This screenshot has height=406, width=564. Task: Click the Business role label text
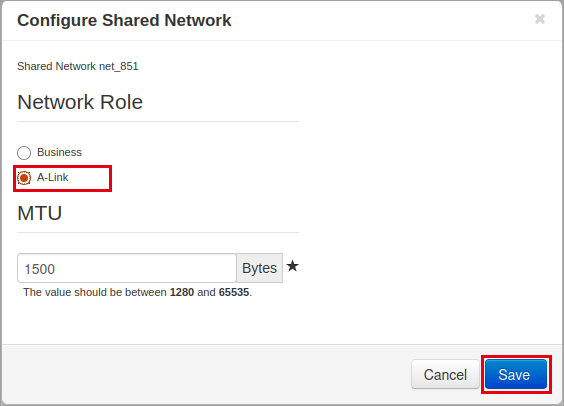pos(59,152)
